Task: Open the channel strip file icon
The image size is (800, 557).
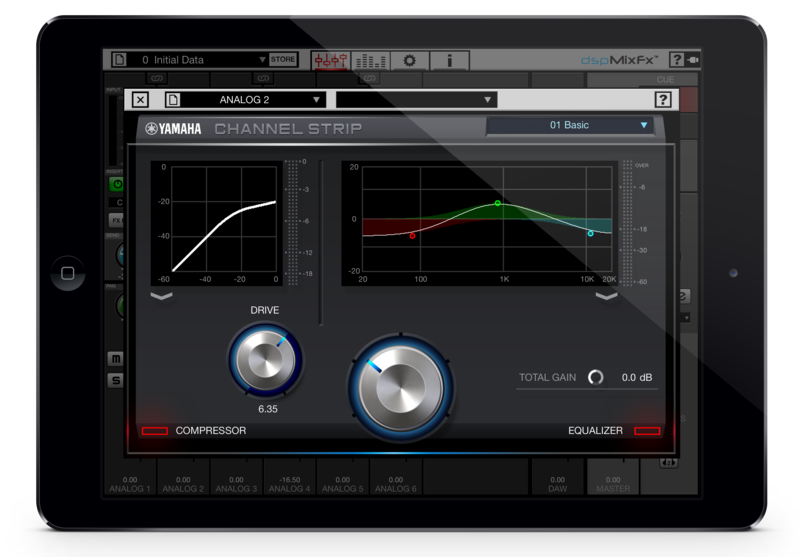Action: point(172,99)
